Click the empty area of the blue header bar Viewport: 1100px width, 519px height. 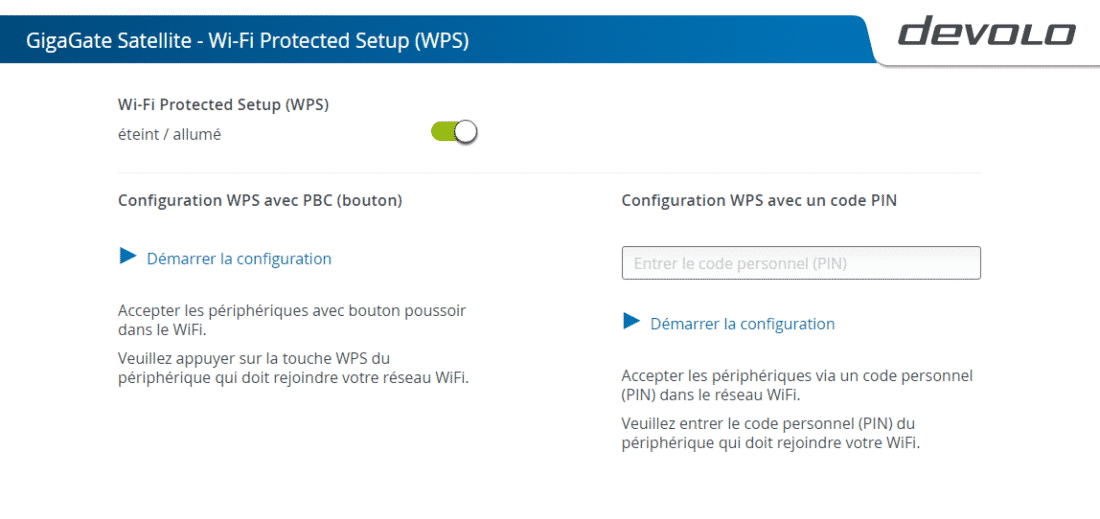click(666, 39)
